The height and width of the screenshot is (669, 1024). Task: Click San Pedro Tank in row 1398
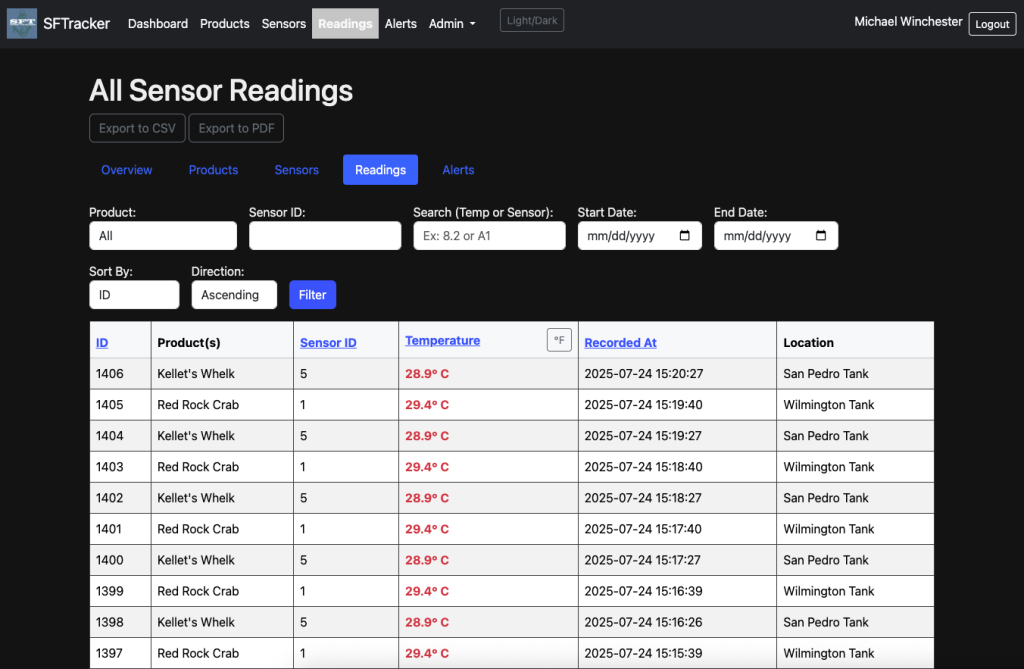825,622
